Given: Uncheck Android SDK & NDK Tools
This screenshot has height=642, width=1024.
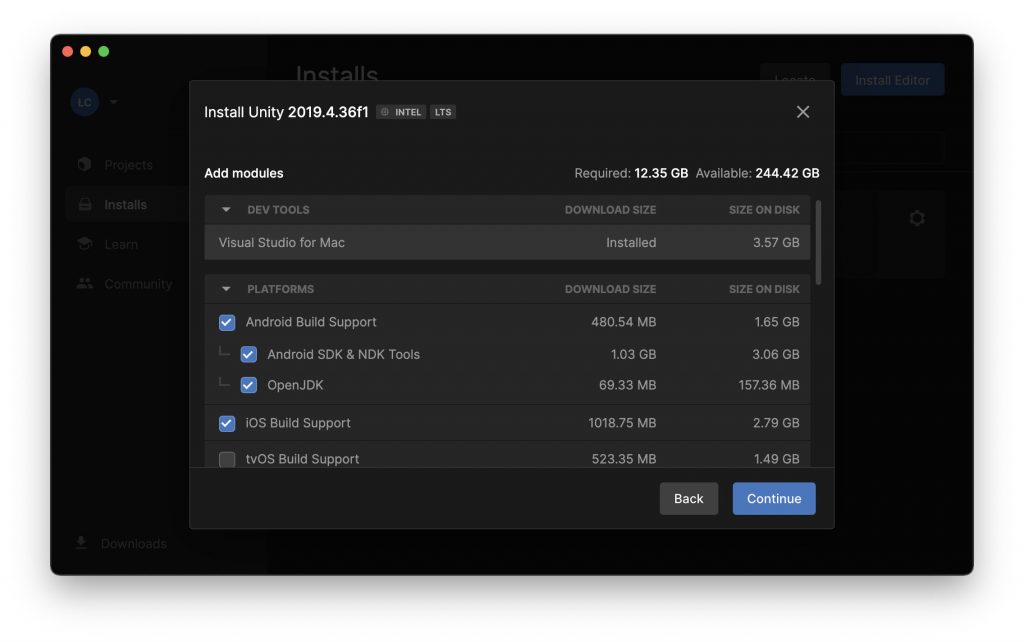Looking at the screenshot, I should click(x=248, y=354).
